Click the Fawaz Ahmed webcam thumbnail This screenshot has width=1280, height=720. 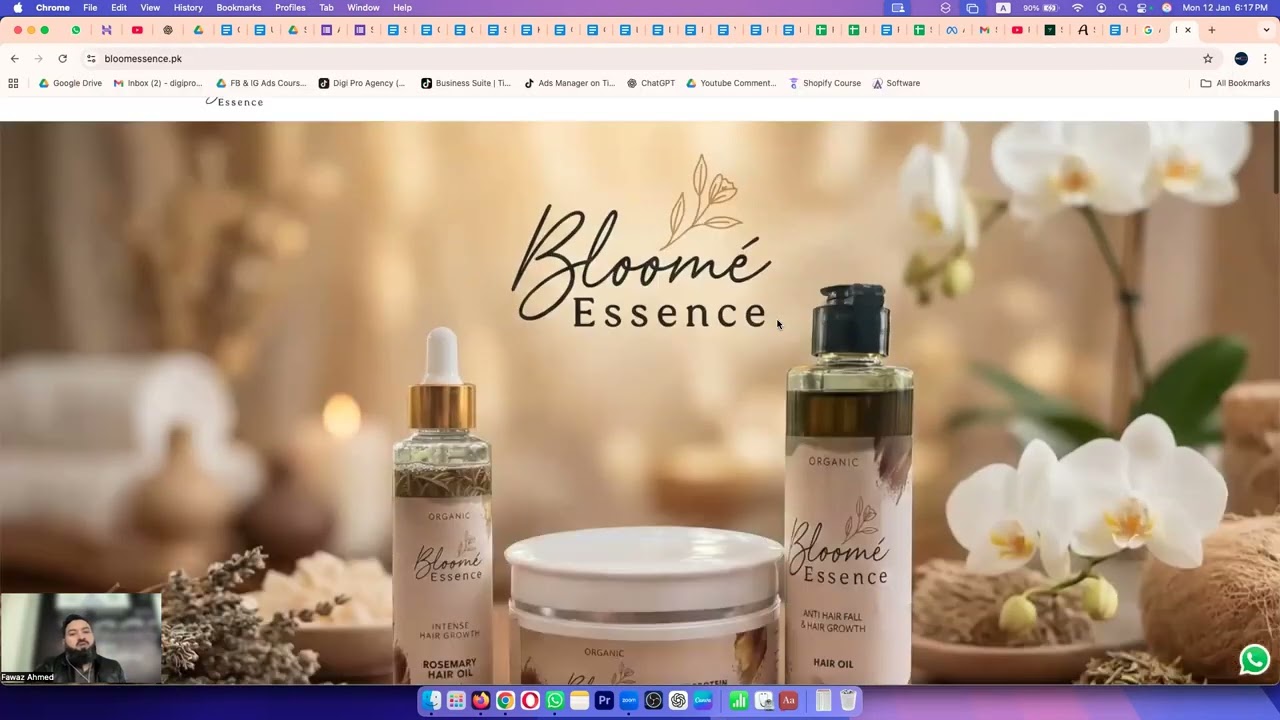click(x=80, y=638)
